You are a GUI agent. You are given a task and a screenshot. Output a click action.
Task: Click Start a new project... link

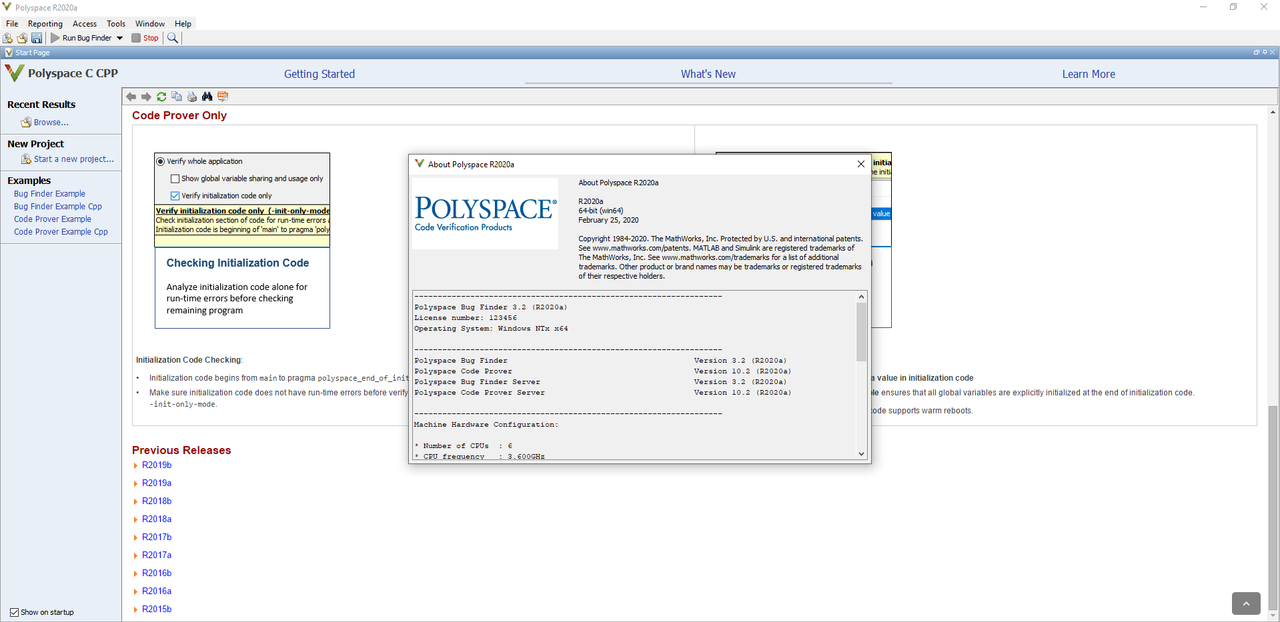tap(74, 159)
